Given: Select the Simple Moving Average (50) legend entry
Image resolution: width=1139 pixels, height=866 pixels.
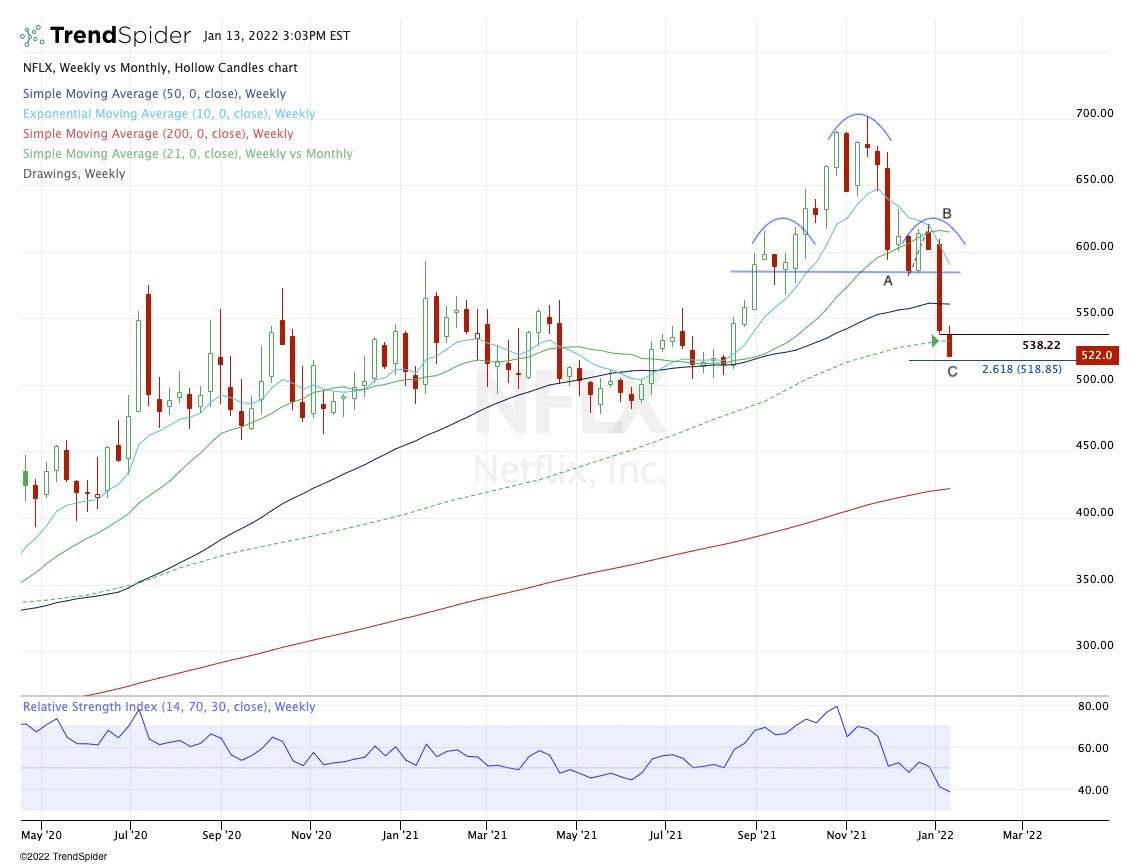Looking at the screenshot, I should click(x=155, y=94).
